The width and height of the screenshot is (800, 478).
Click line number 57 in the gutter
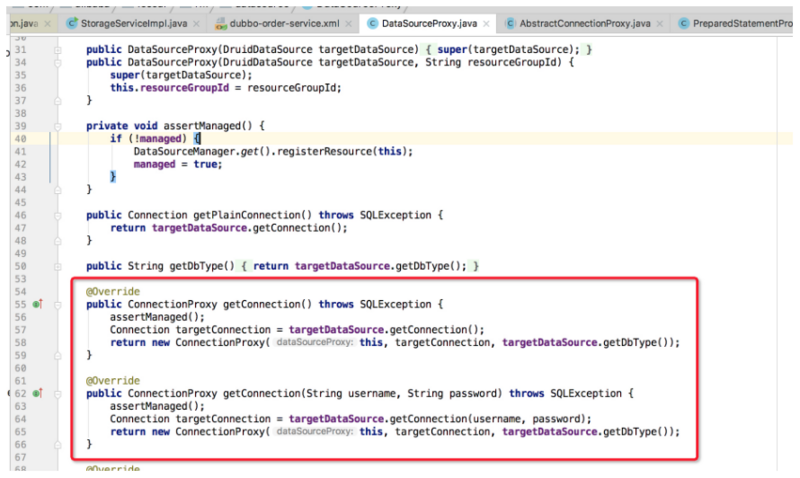tap(20, 330)
